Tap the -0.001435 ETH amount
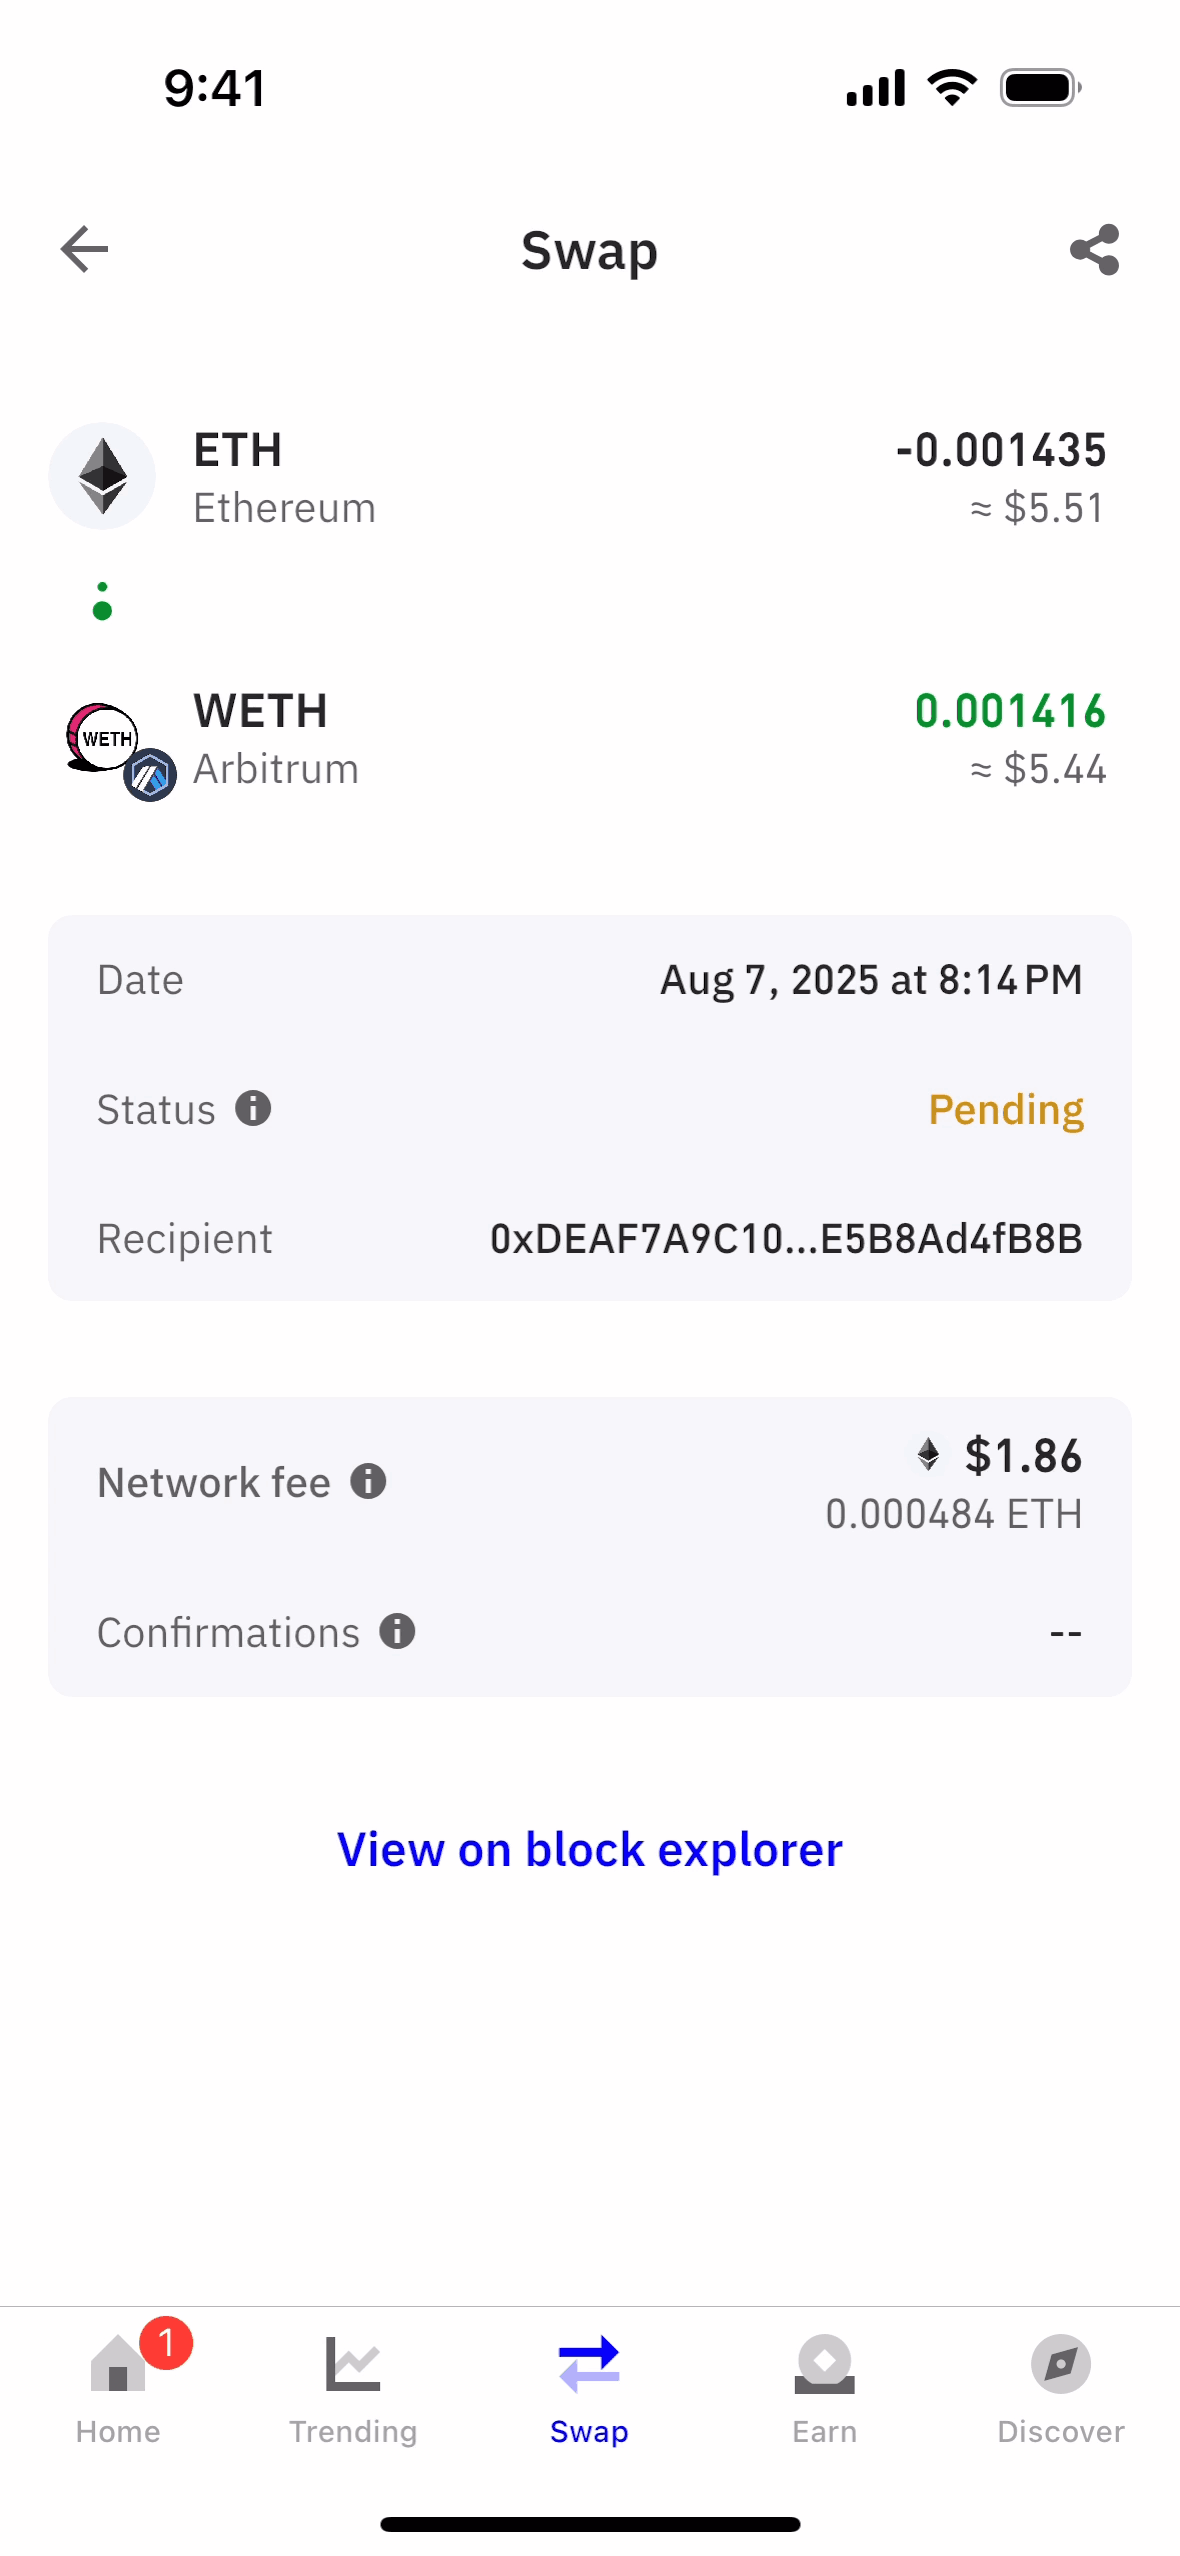 pos(1001,450)
